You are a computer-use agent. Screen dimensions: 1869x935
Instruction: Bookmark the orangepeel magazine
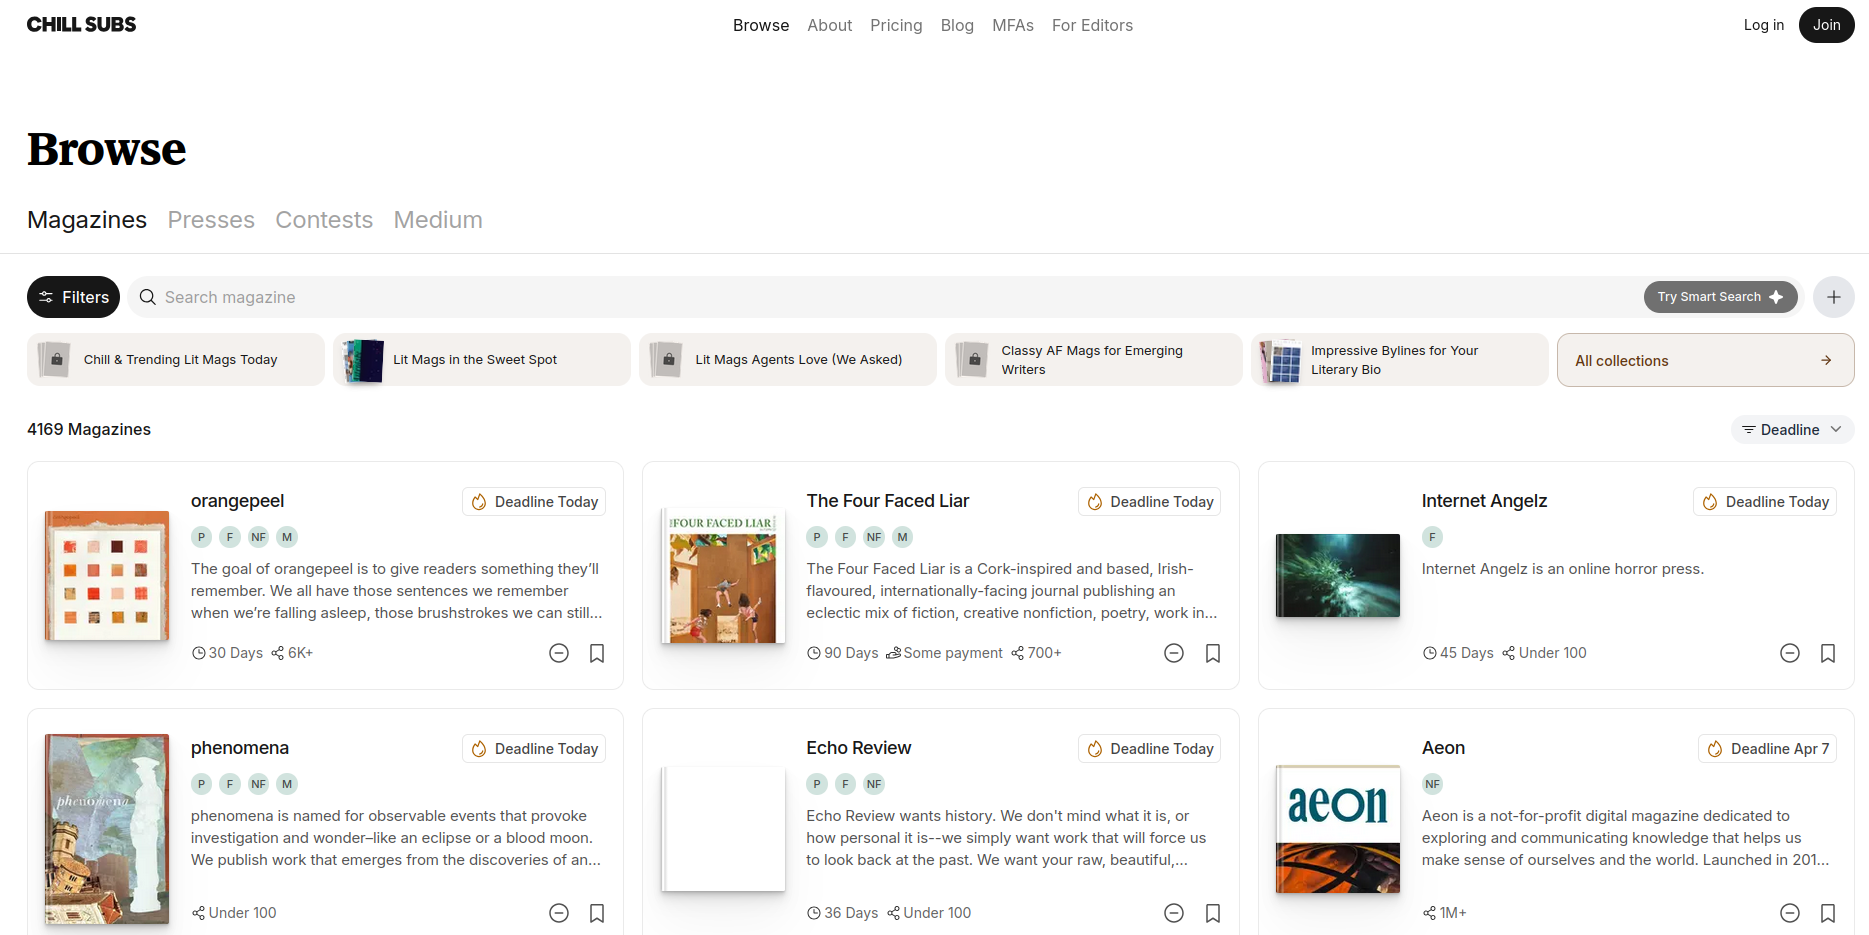coord(597,653)
